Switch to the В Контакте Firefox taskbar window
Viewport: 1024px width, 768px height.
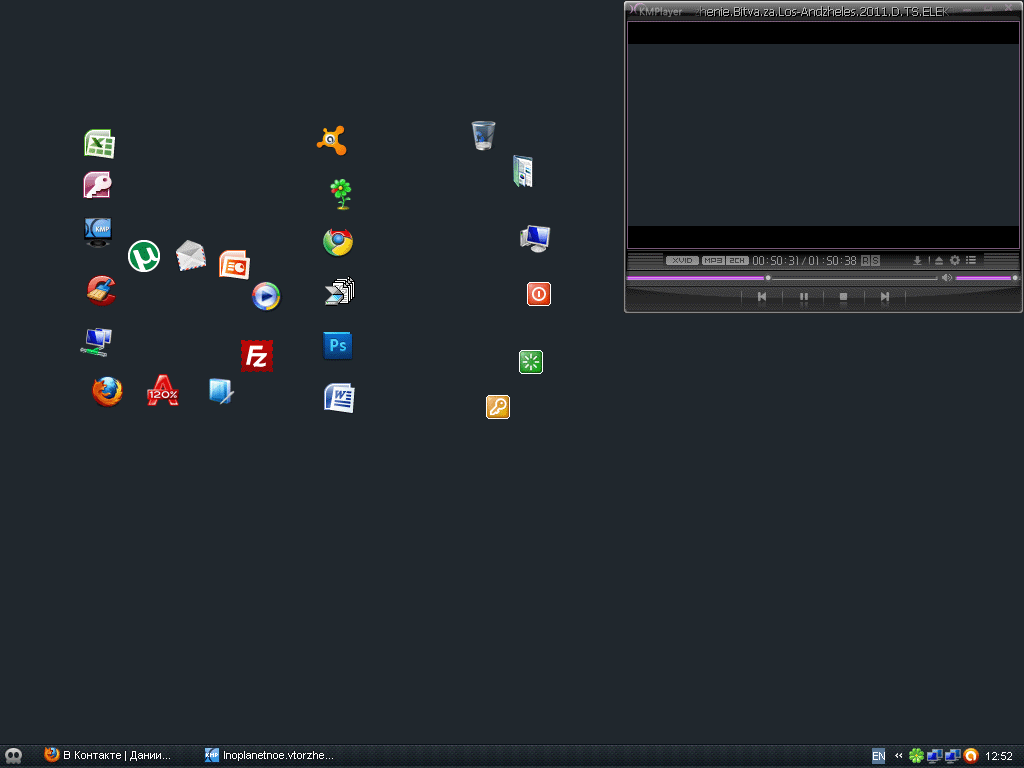tap(108, 755)
